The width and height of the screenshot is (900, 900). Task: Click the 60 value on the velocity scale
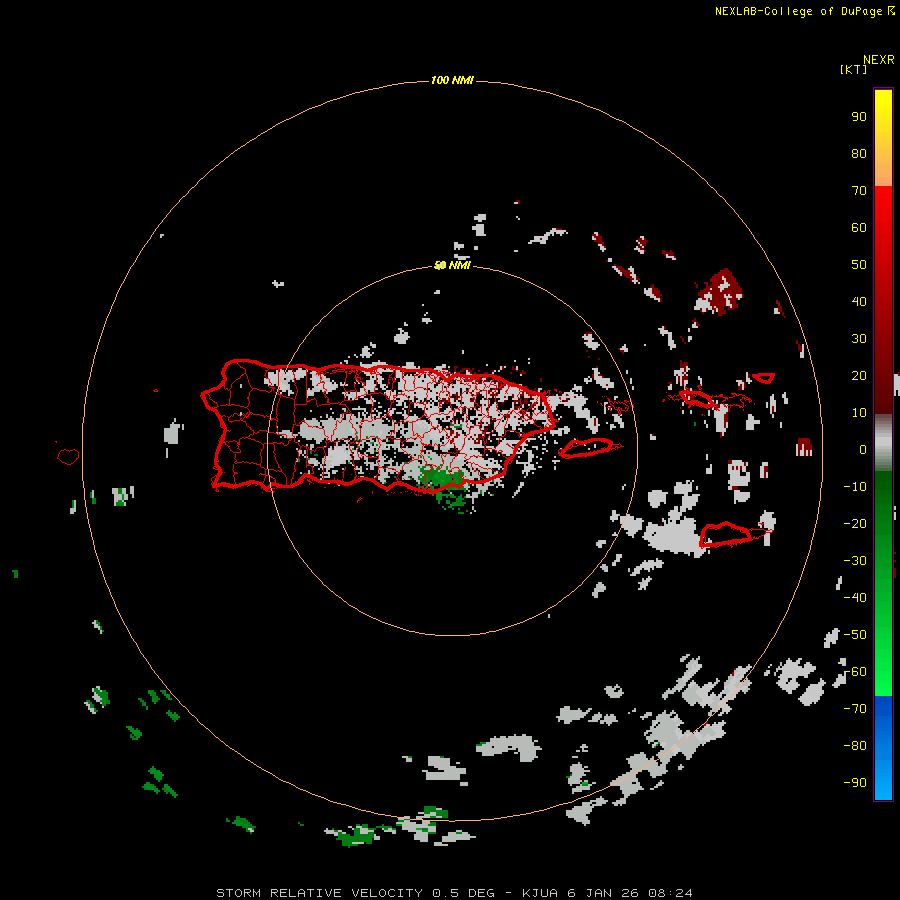859,228
